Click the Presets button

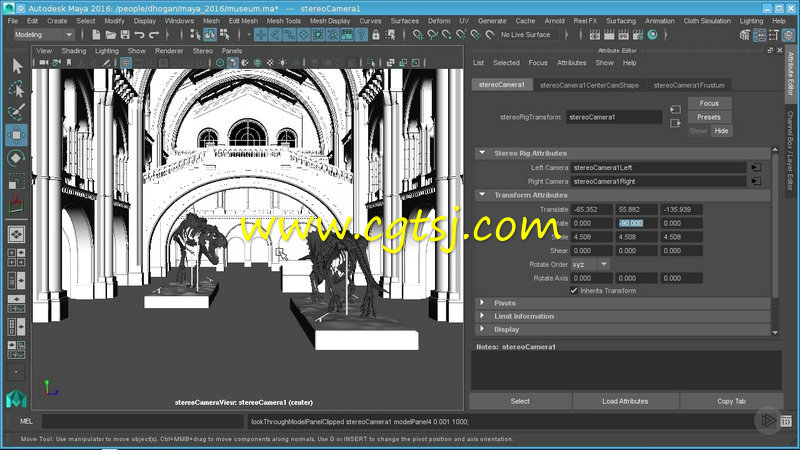click(709, 117)
